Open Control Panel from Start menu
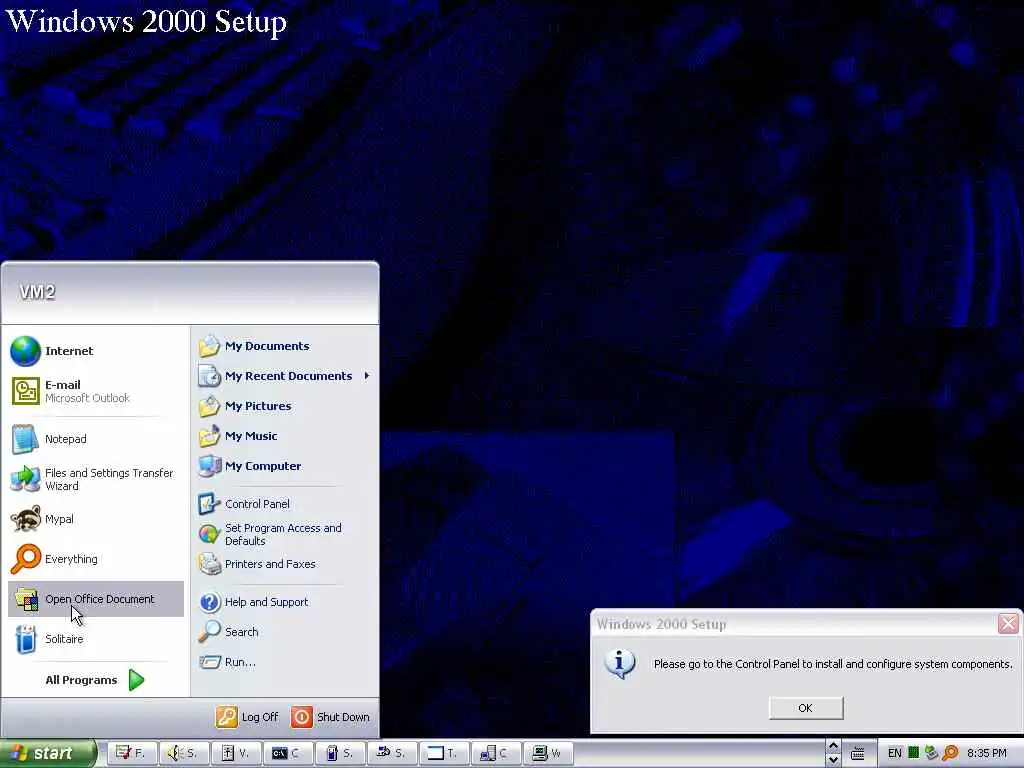 click(285, 504)
